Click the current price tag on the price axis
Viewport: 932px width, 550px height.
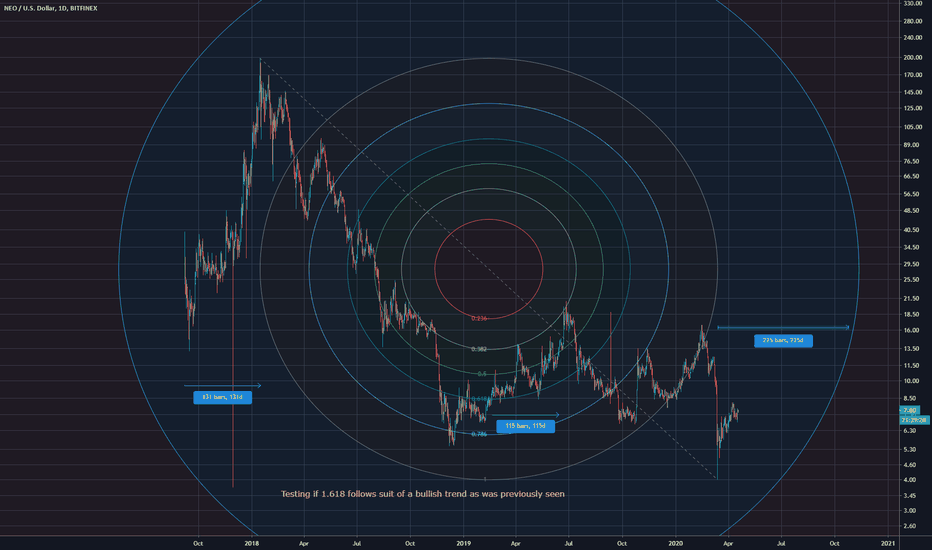click(909, 410)
